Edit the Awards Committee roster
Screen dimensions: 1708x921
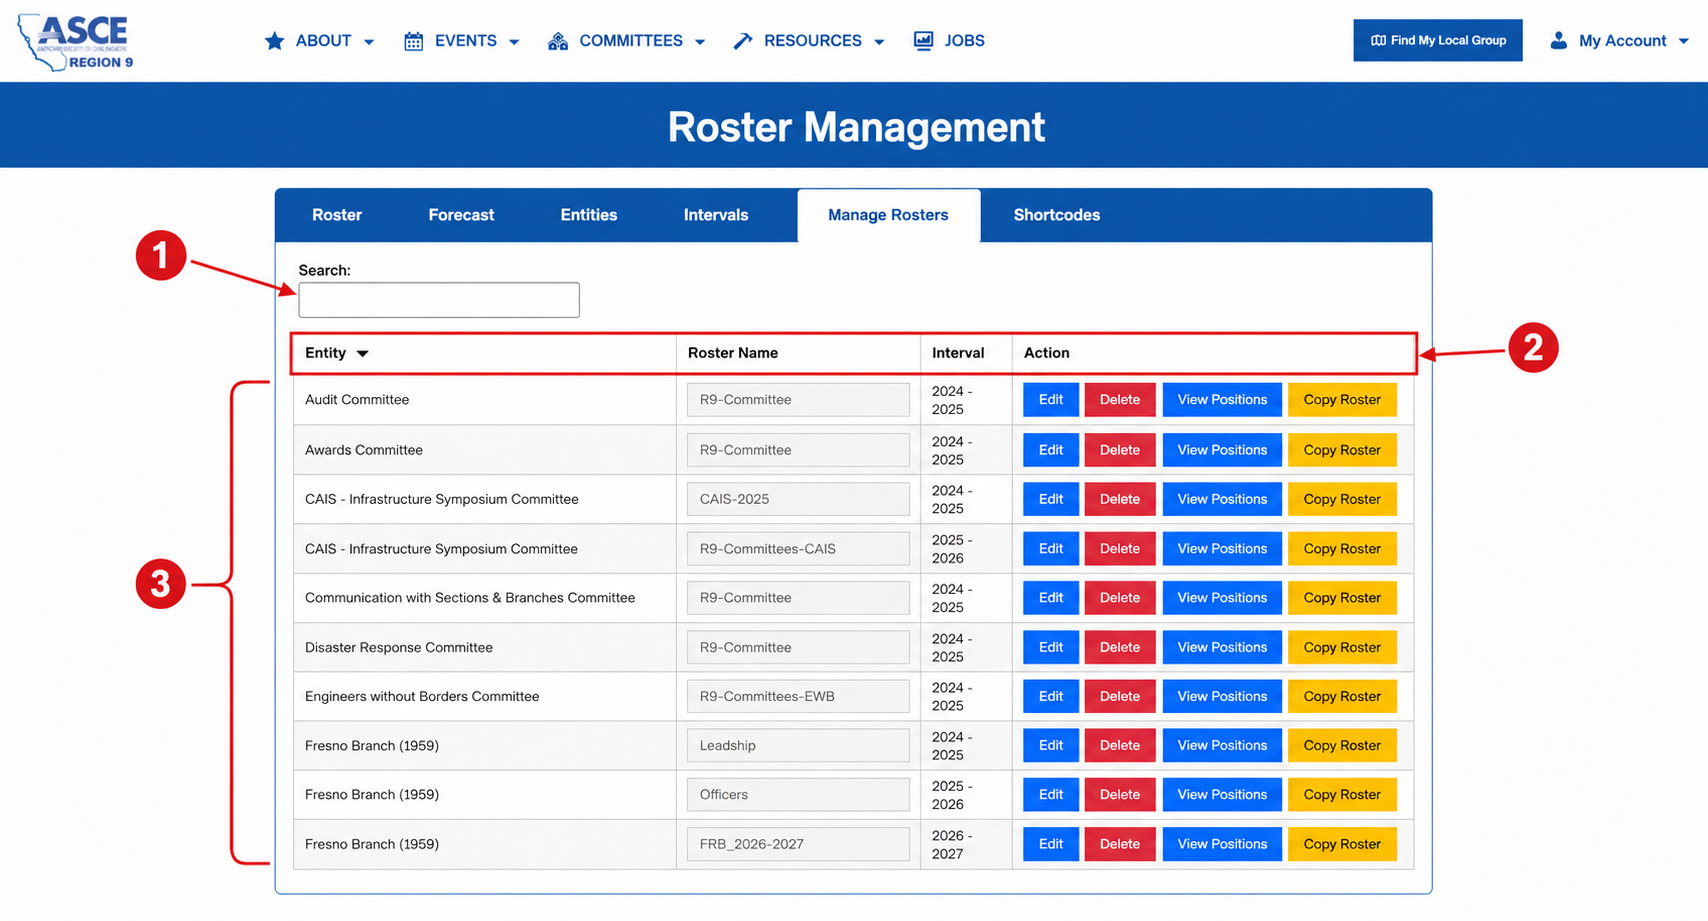click(1051, 450)
